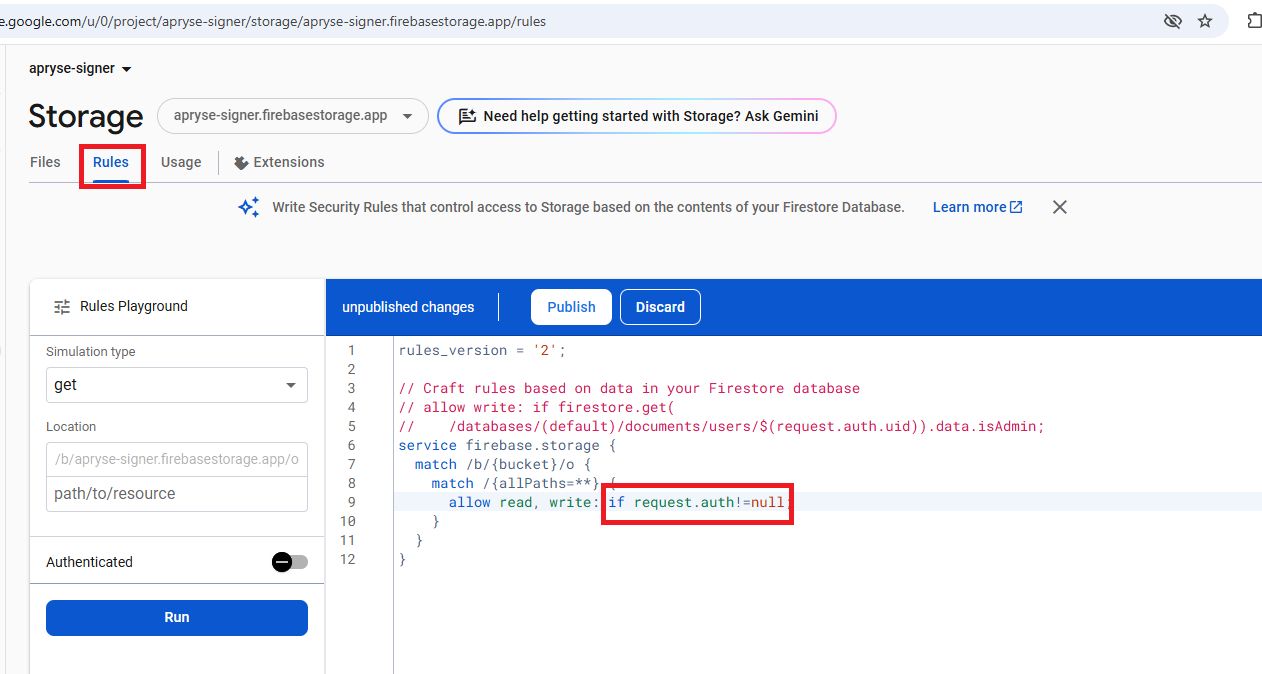Click Need help getting started Ask Gemini button

click(637, 116)
